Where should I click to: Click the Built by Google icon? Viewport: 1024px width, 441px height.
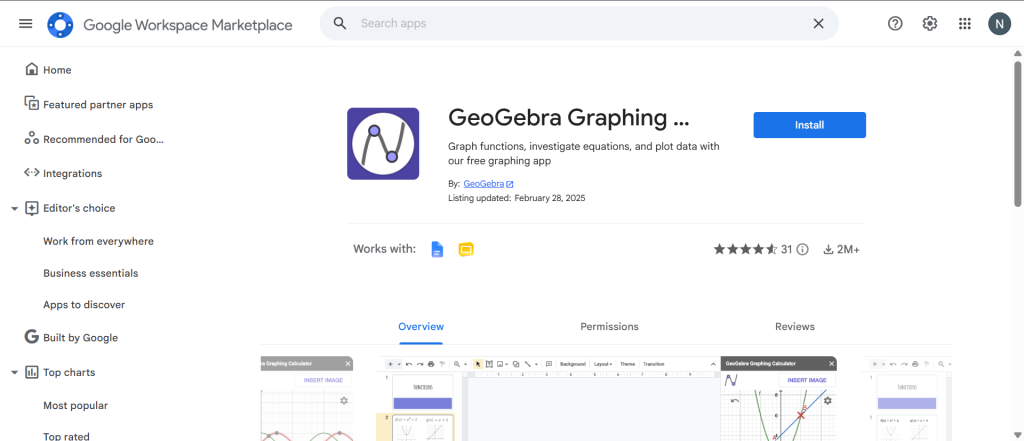(31, 337)
